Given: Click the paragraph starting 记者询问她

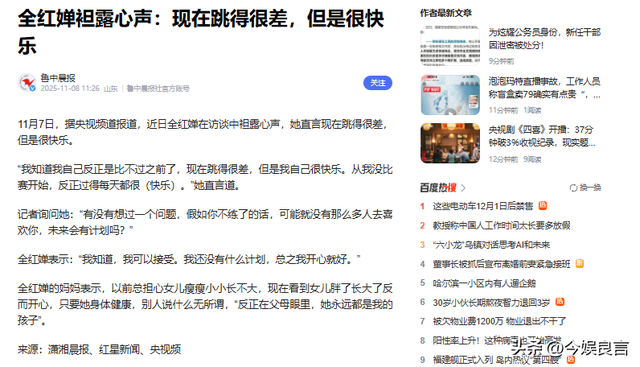Looking at the screenshot, I should coord(205,222).
